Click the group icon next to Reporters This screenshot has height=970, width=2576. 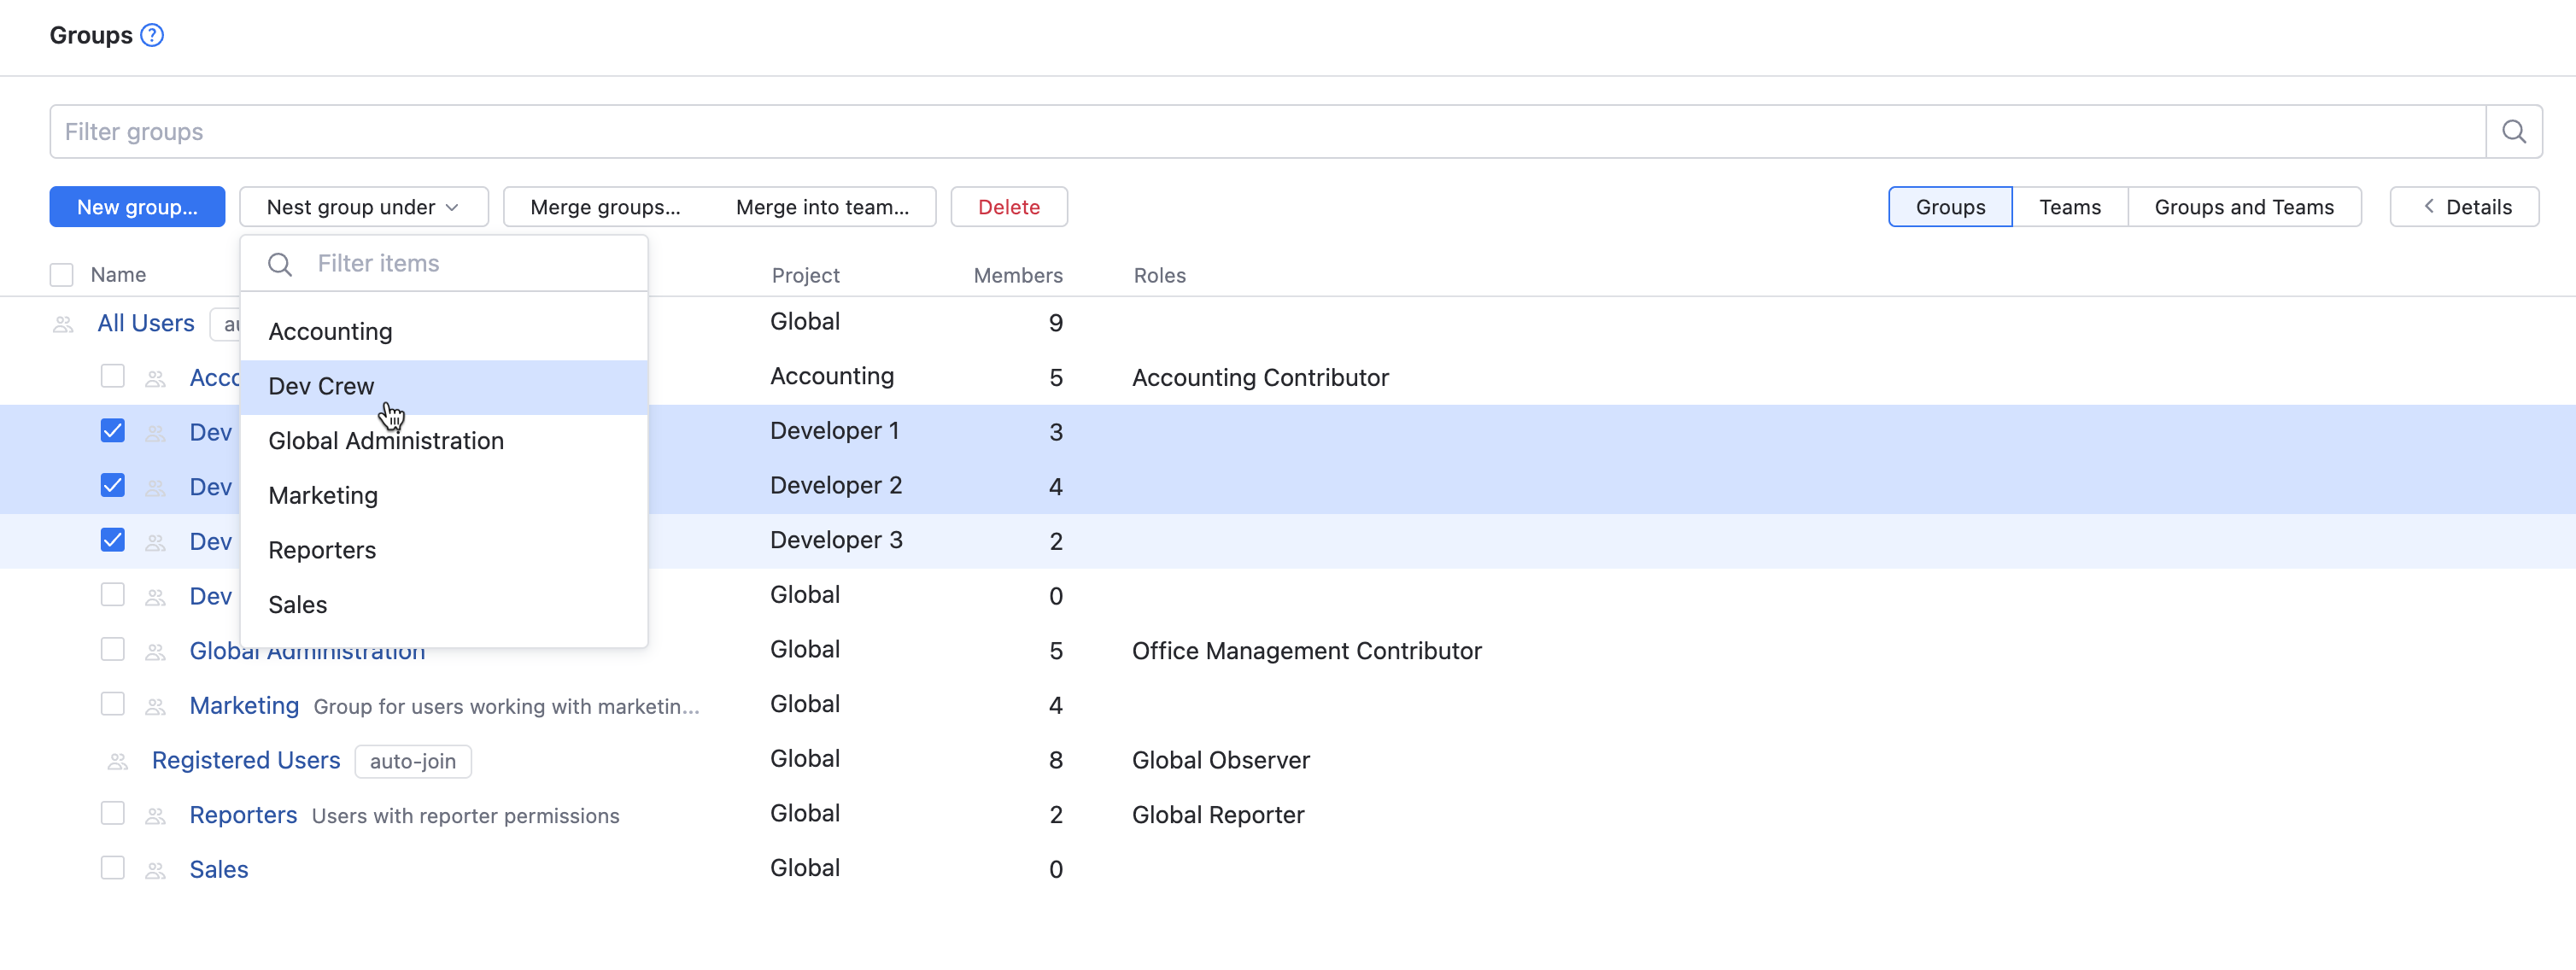(155, 816)
